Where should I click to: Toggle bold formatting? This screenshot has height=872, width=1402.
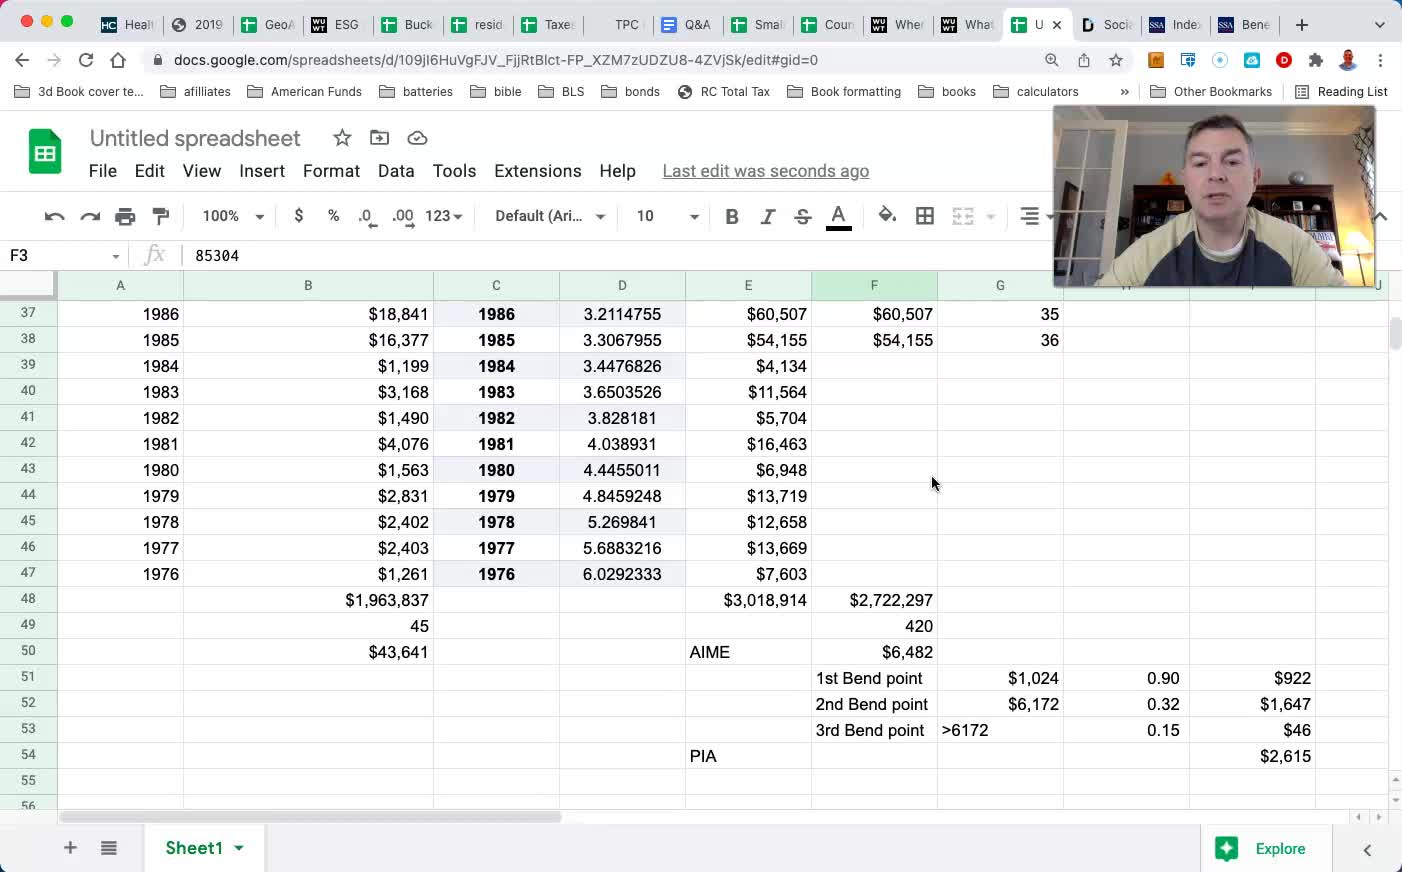click(x=732, y=216)
